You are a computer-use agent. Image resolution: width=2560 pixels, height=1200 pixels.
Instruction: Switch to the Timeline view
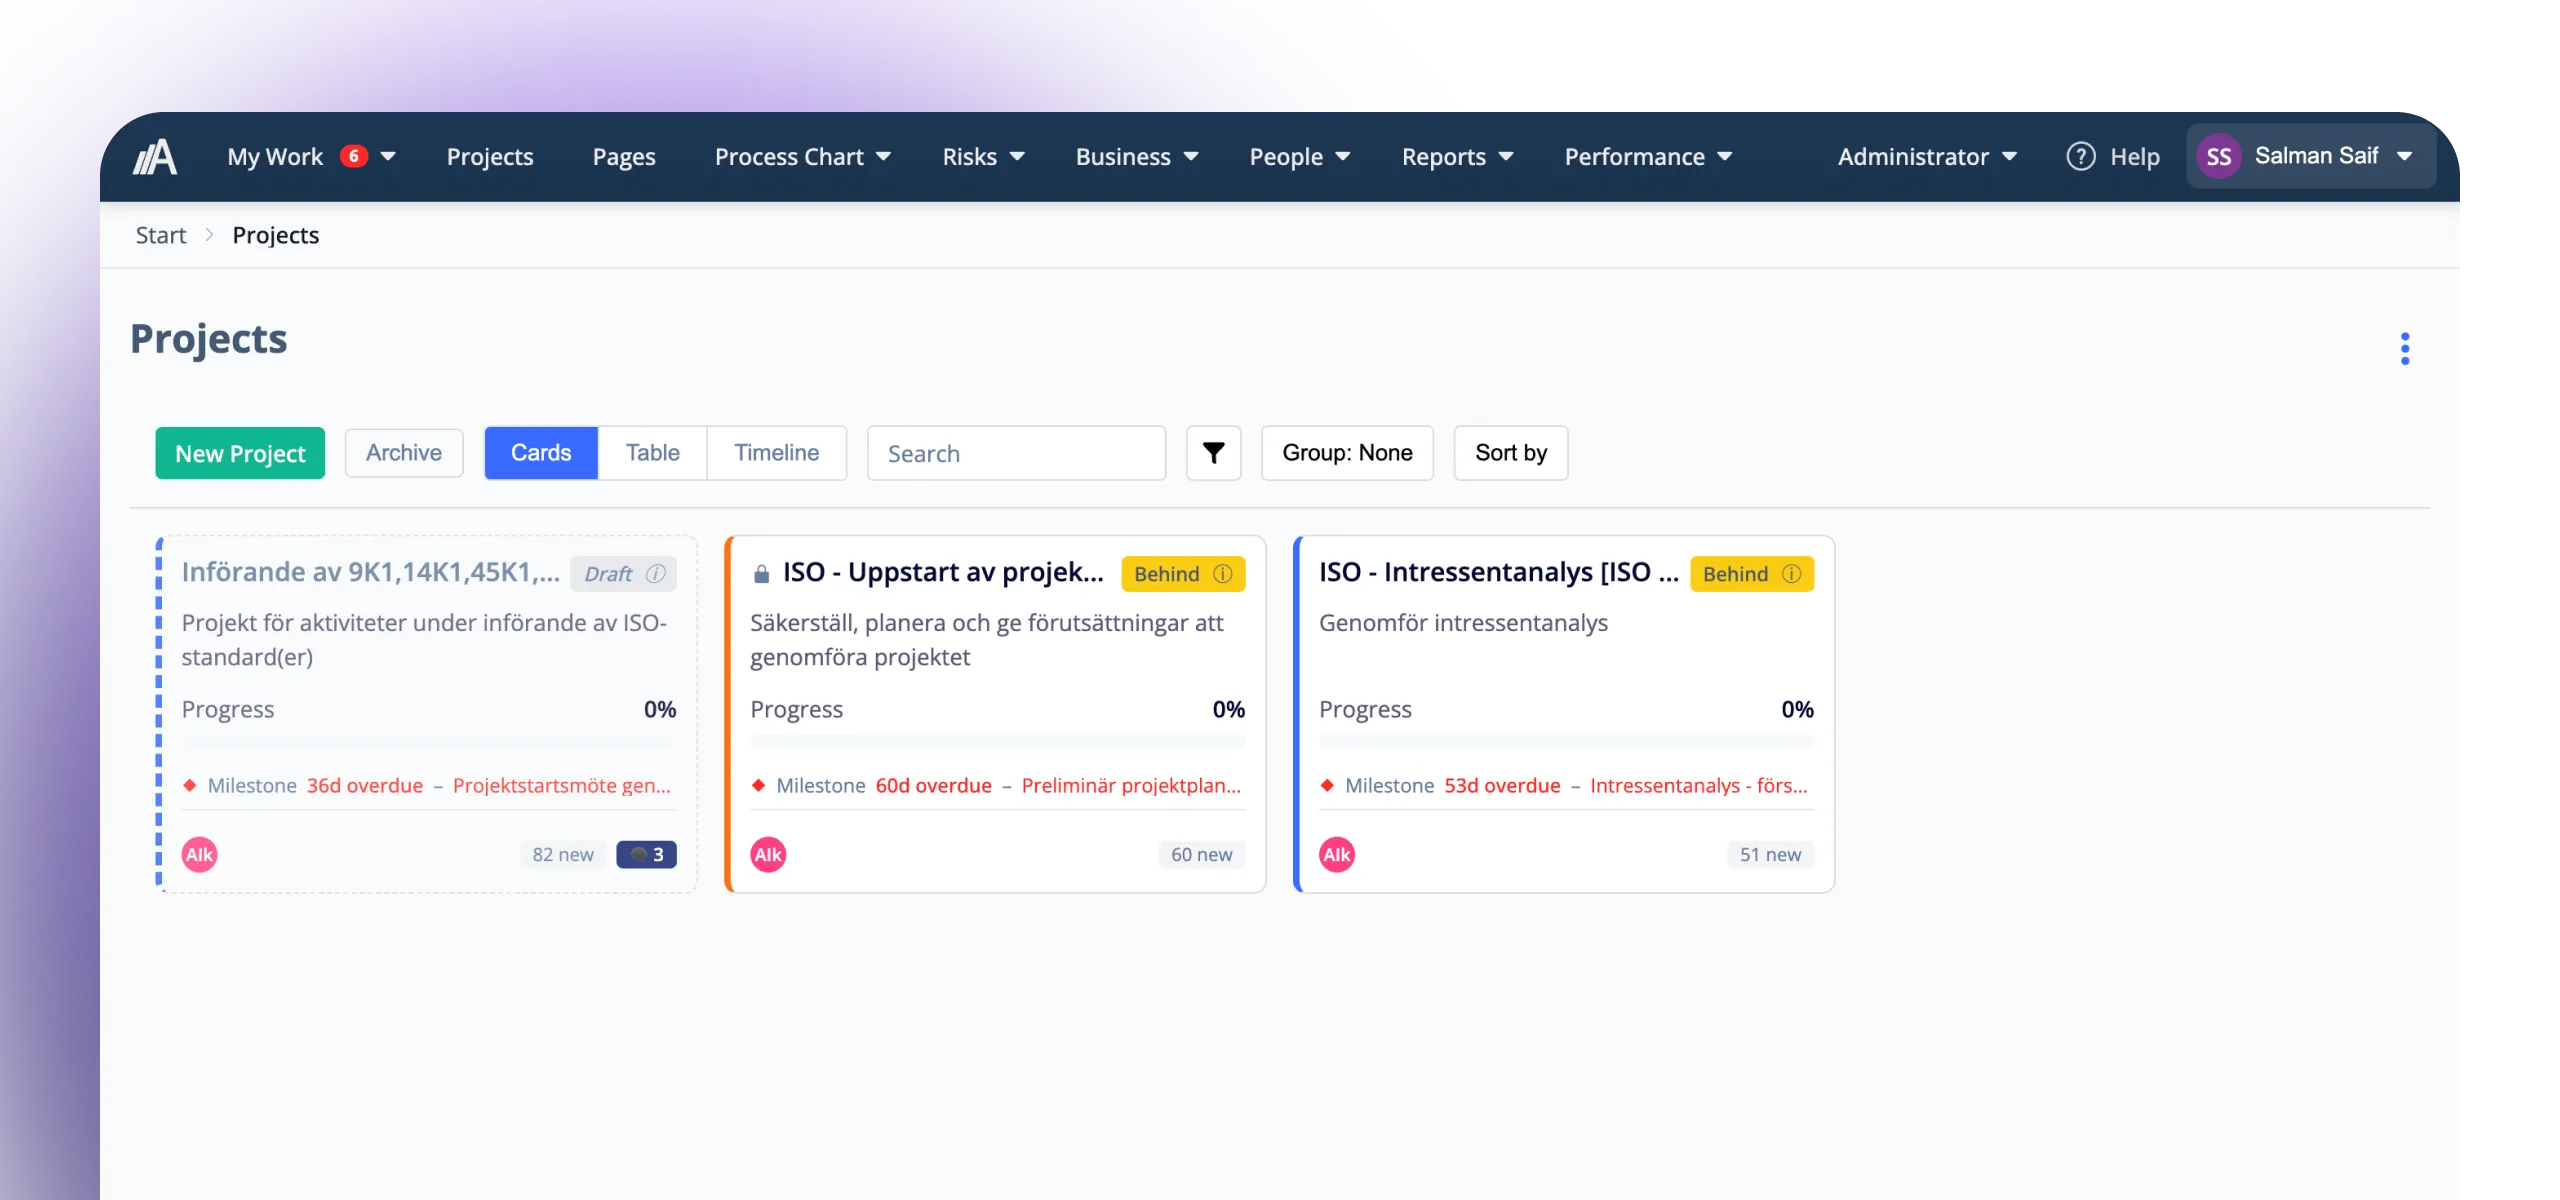point(777,453)
